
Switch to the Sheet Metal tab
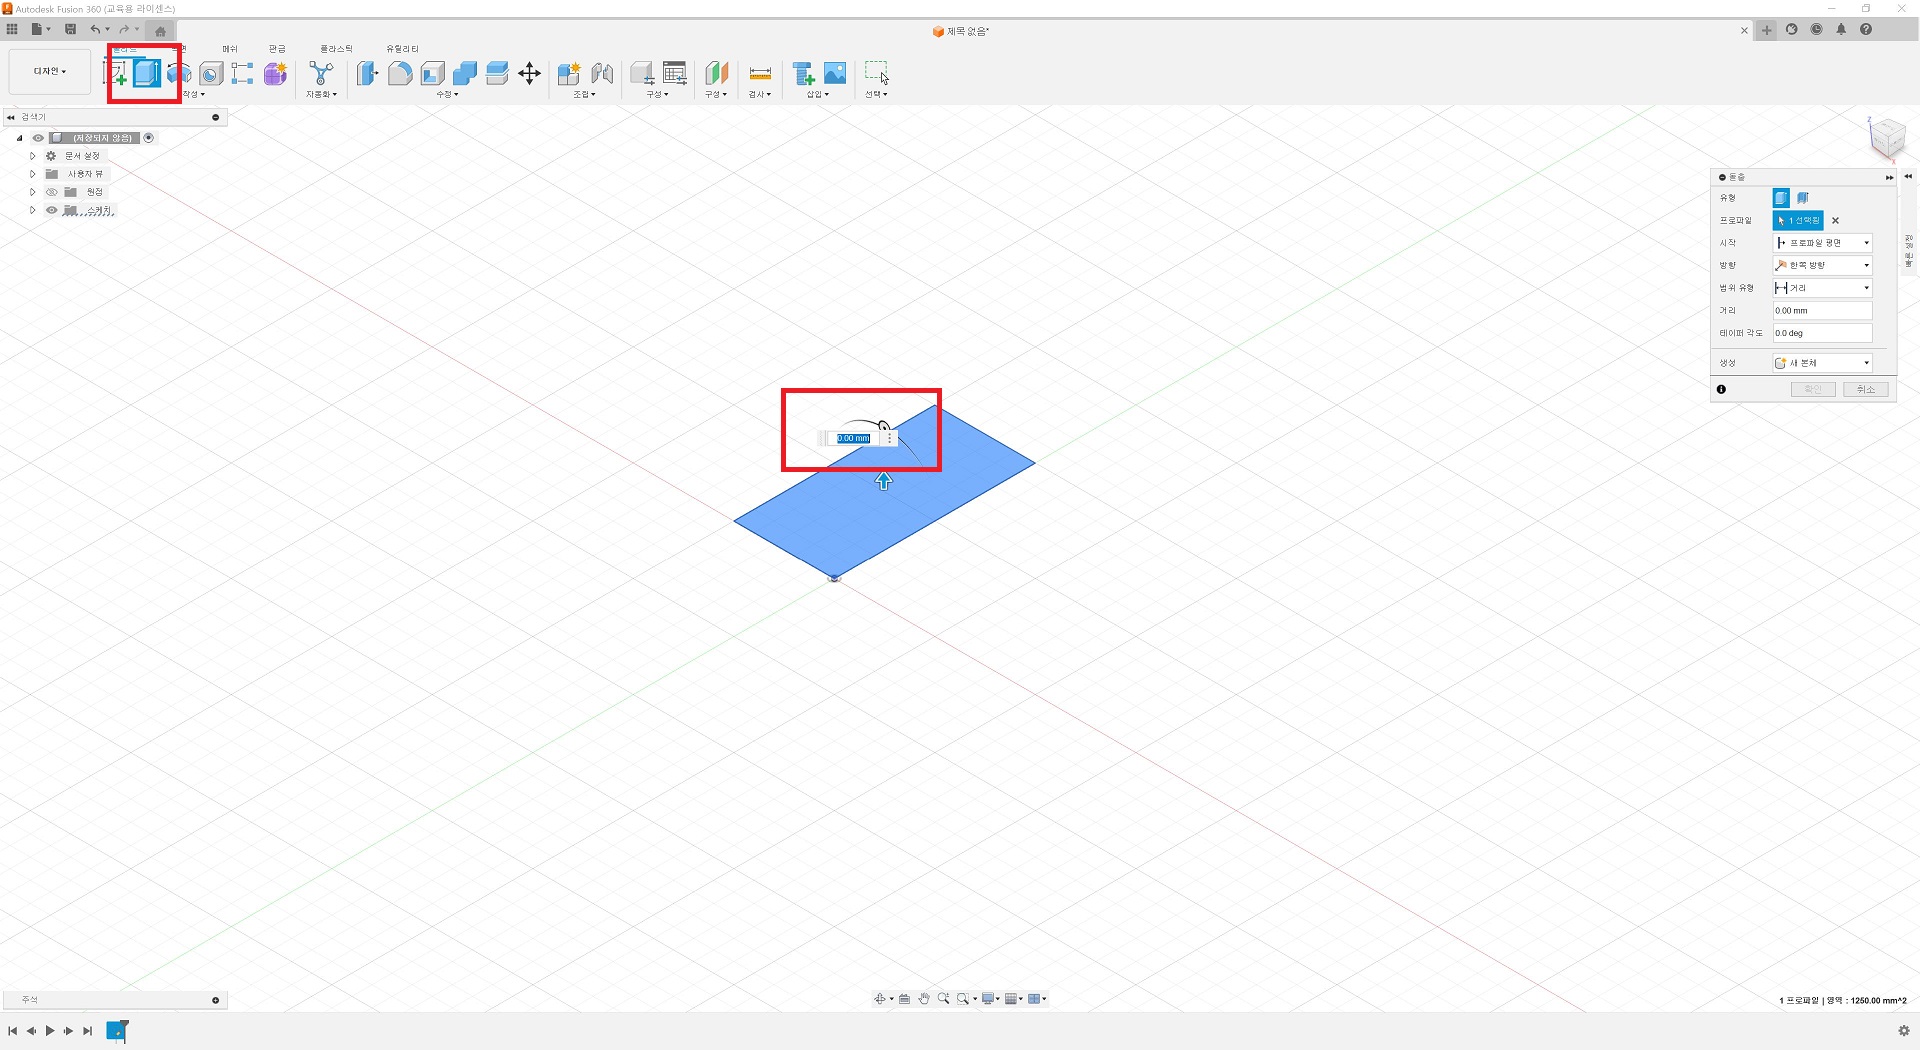[x=277, y=49]
